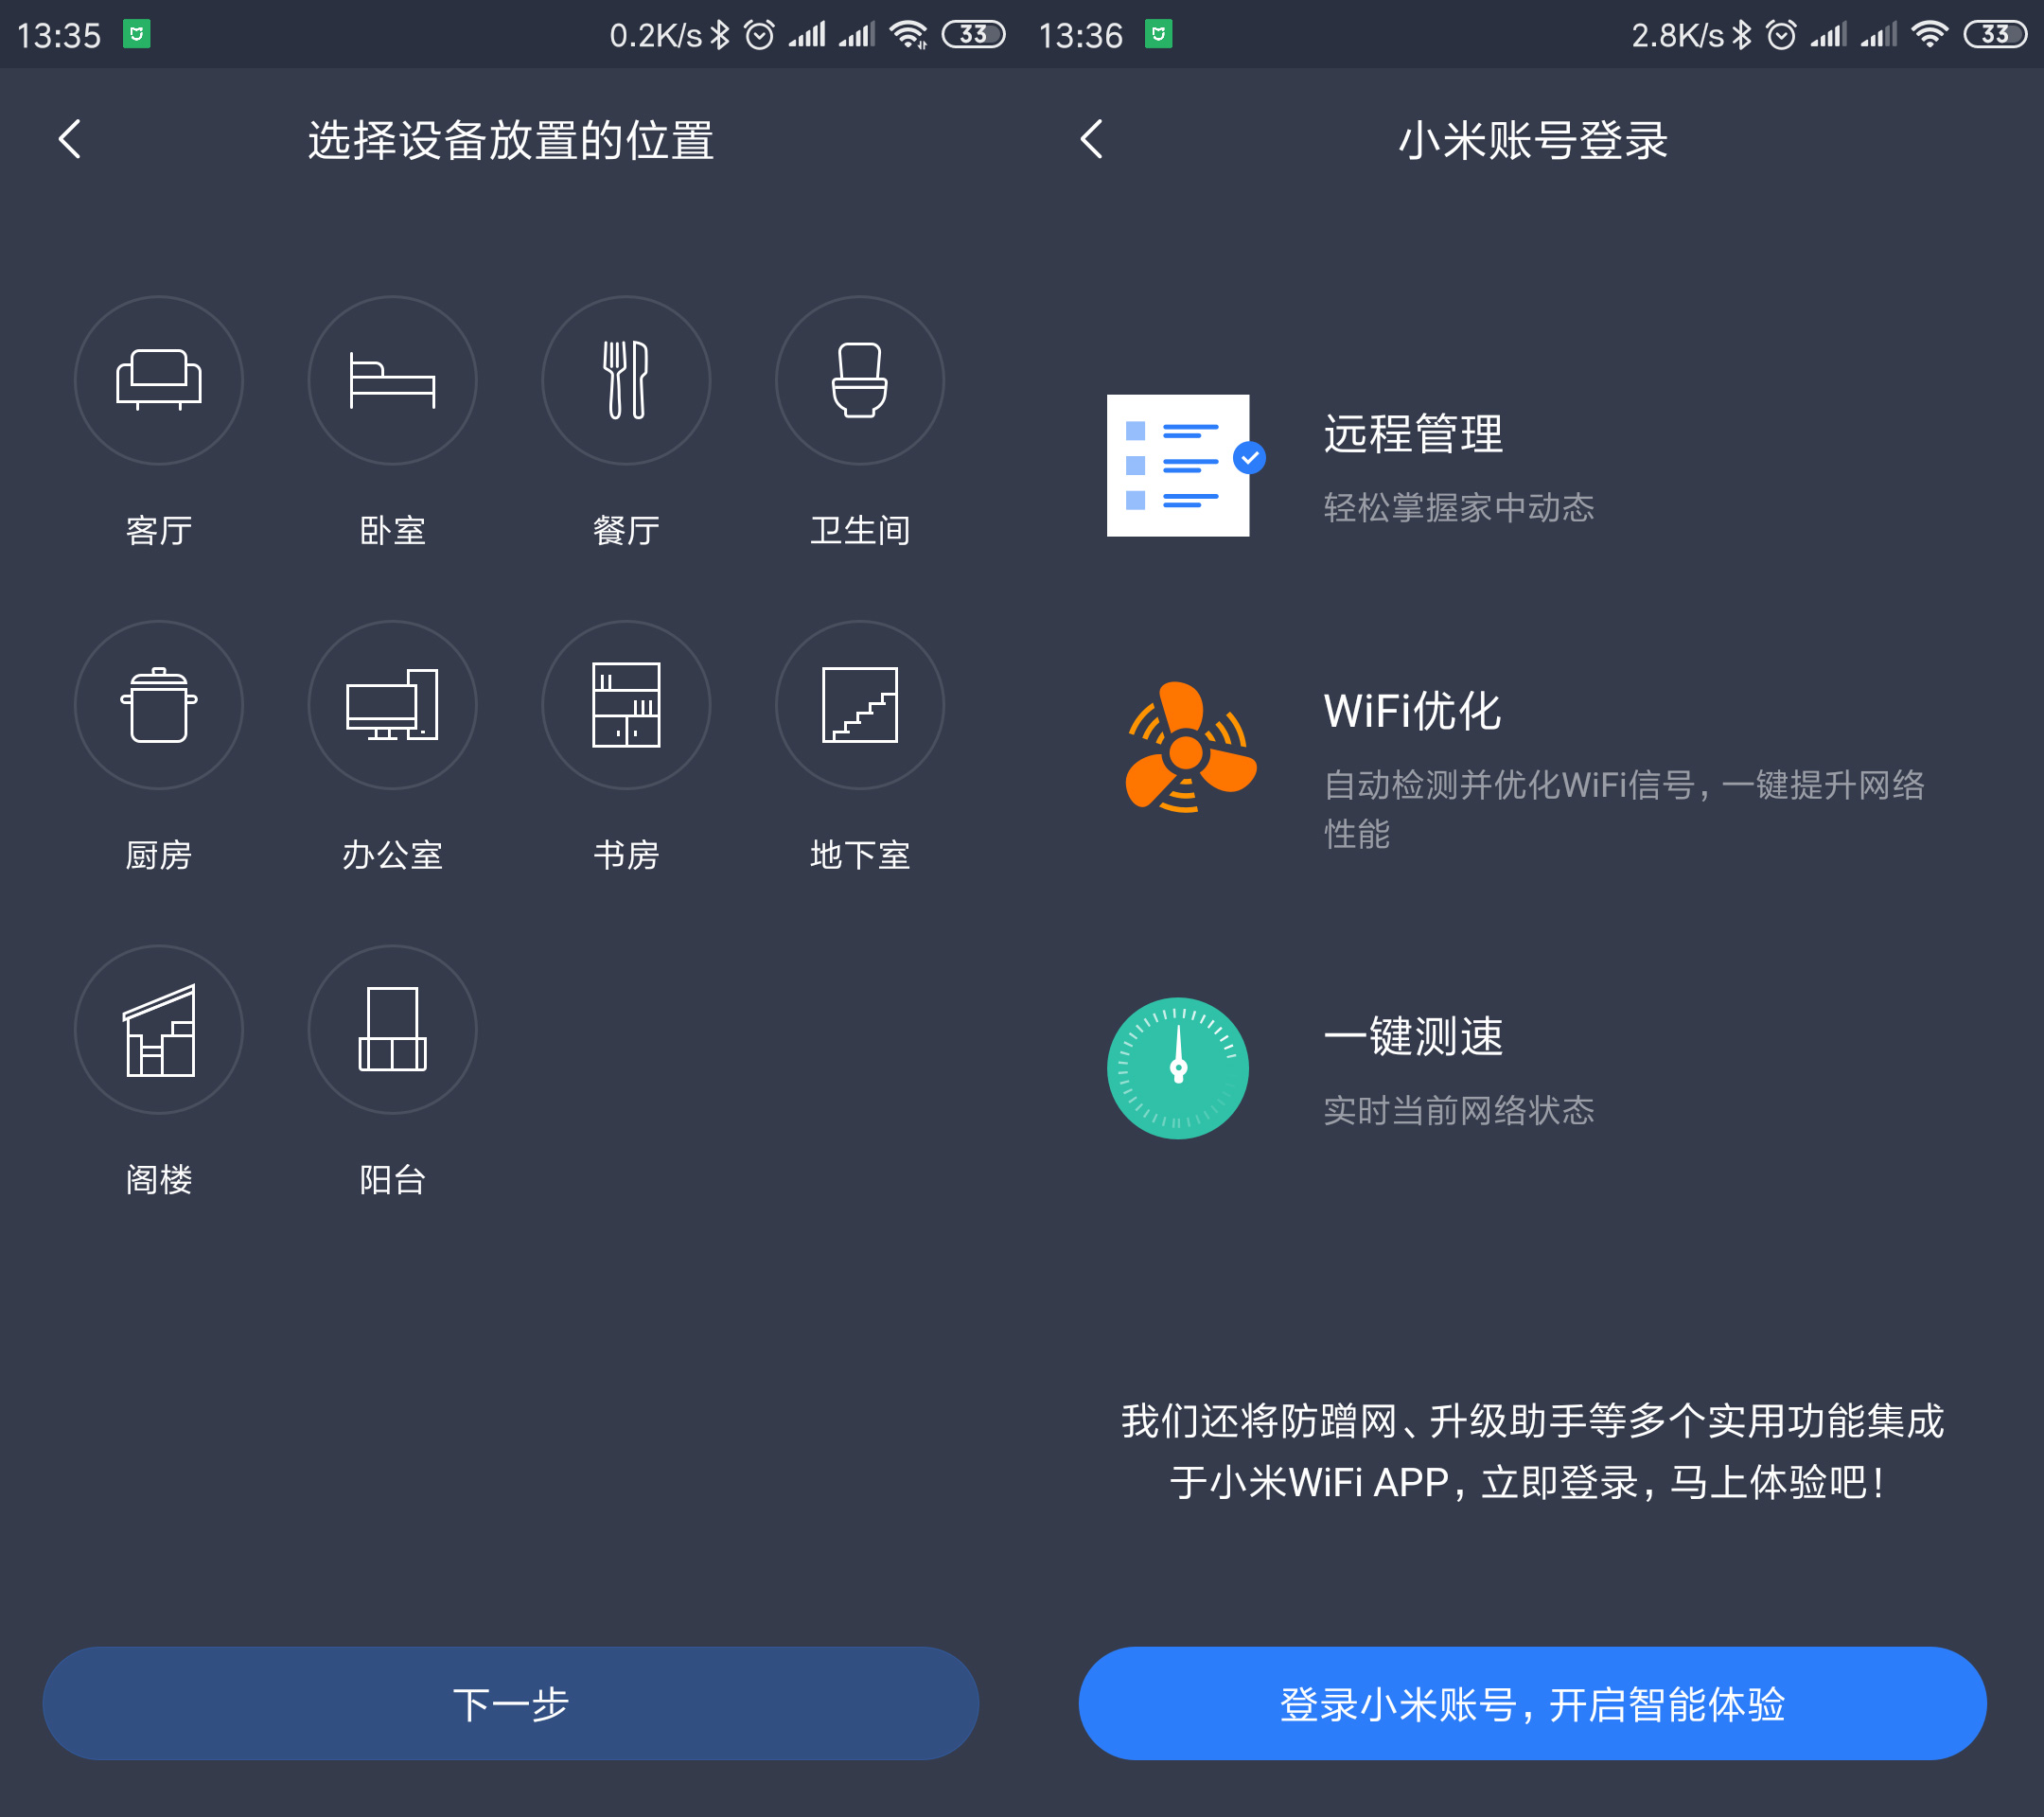This screenshot has height=1817, width=2044.
Task: Choose the kitchen pot icon
Action: coord(158,705)
